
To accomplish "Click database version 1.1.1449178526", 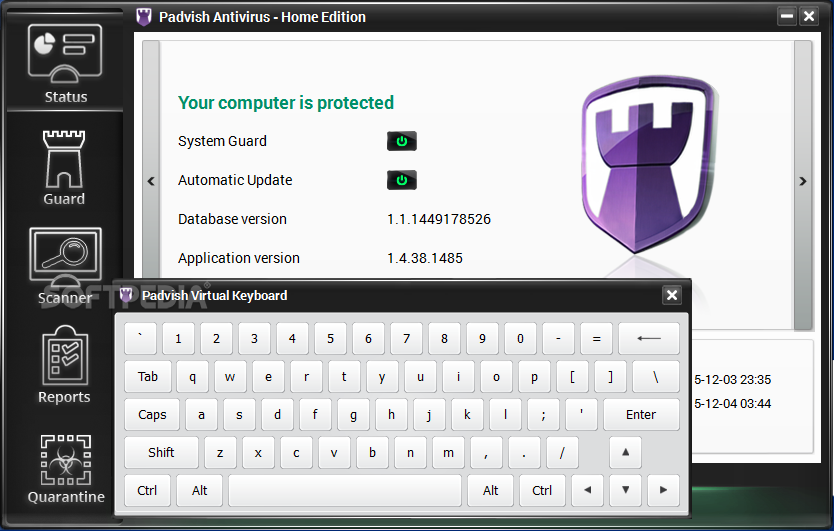I will [439, 219].
